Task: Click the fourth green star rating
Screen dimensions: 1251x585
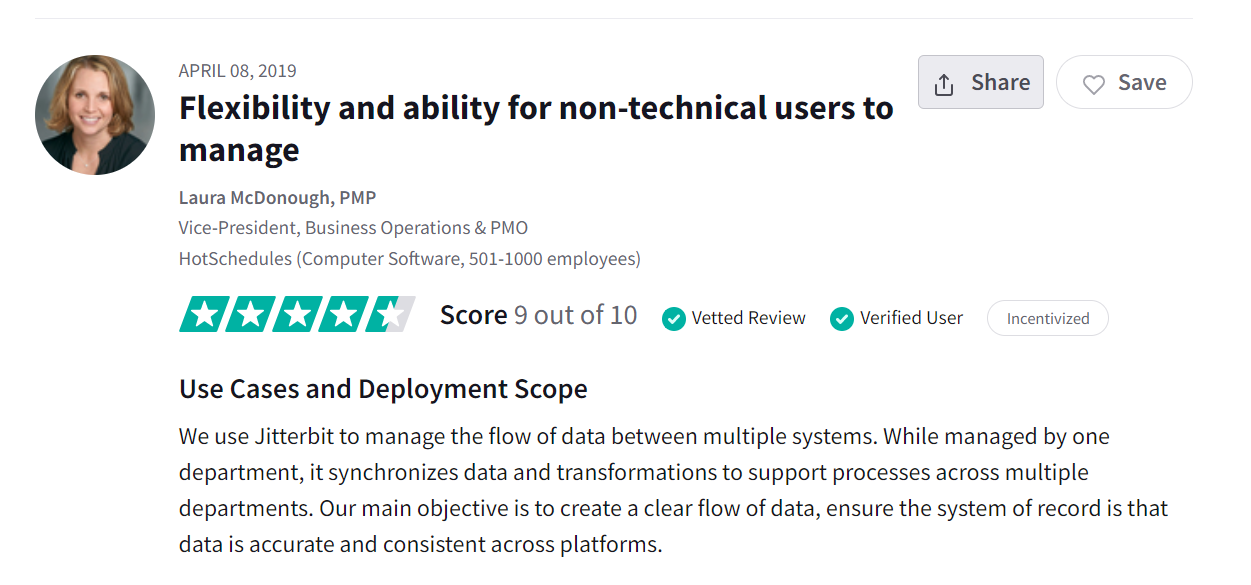Action: click(x=344, y=314)
